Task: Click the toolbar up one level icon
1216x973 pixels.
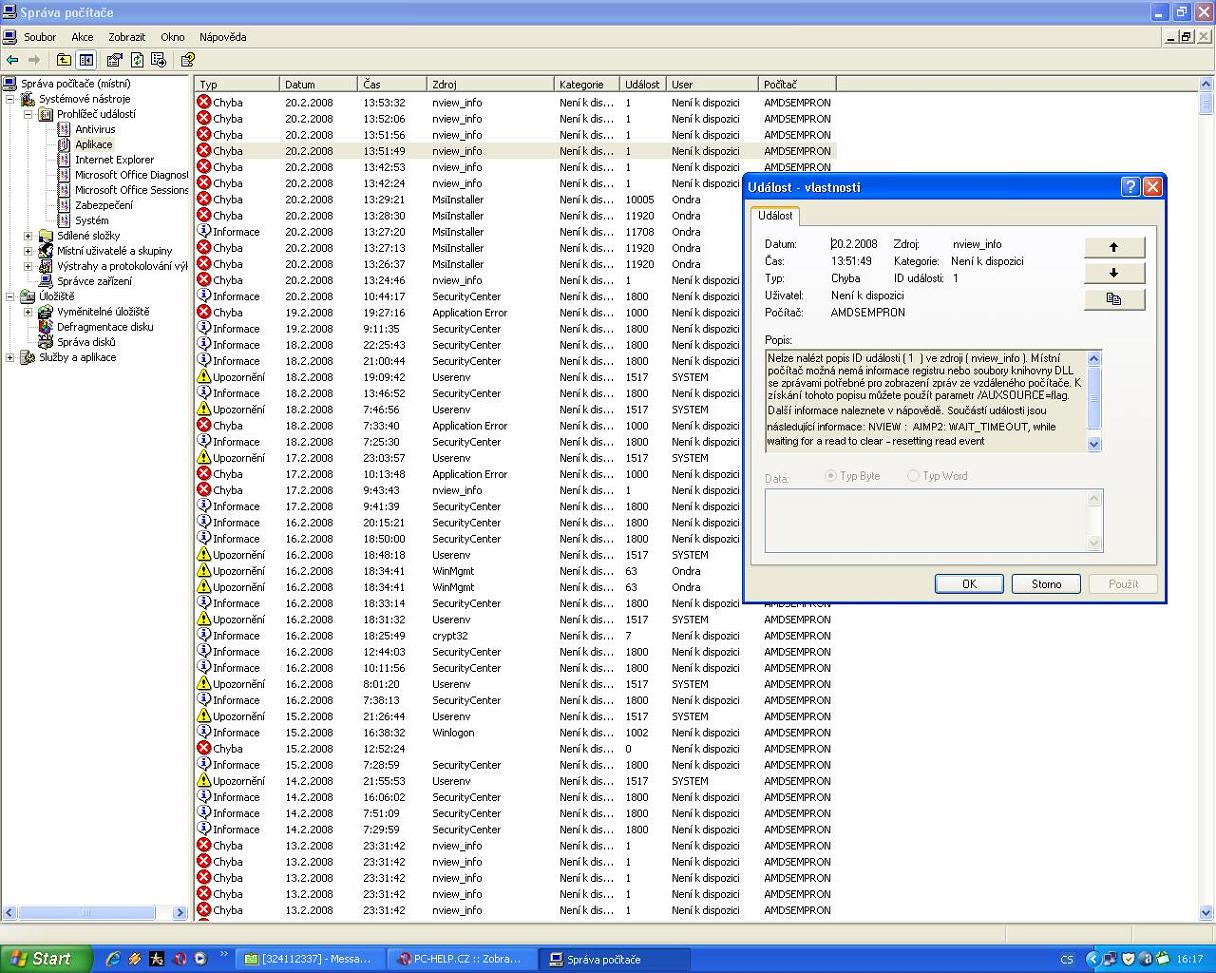Action: point(64,60)
